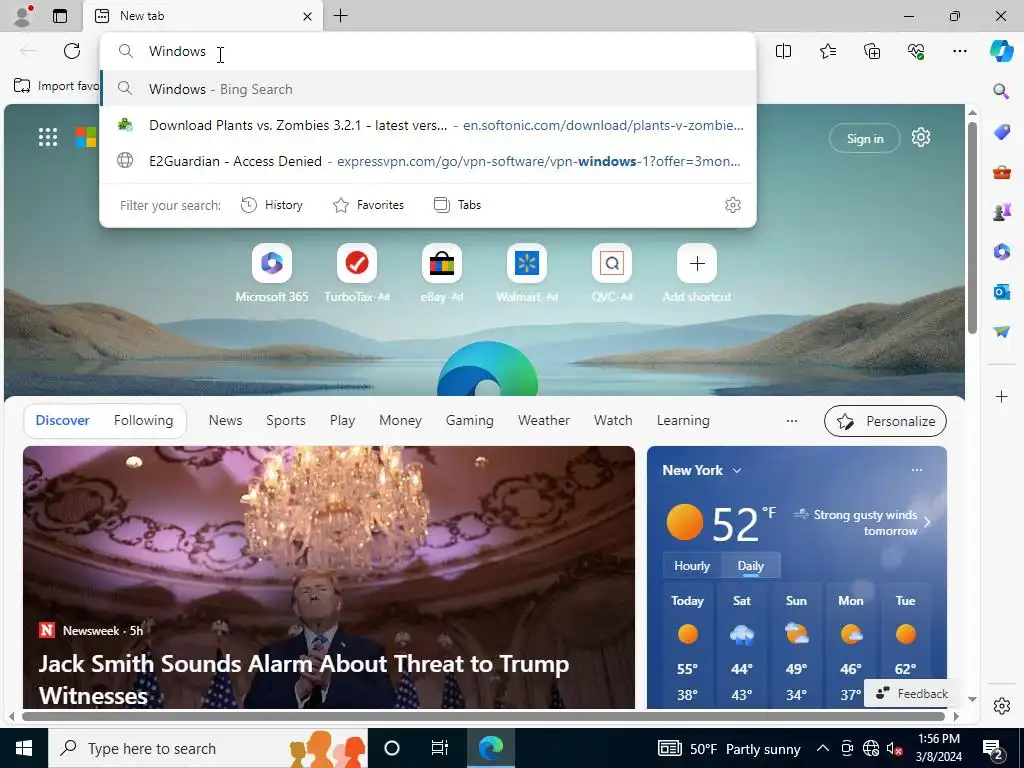1024x768 pixels.
Task: Open Jack Smith Sounds Alarm article
Action: click(304, 679)
